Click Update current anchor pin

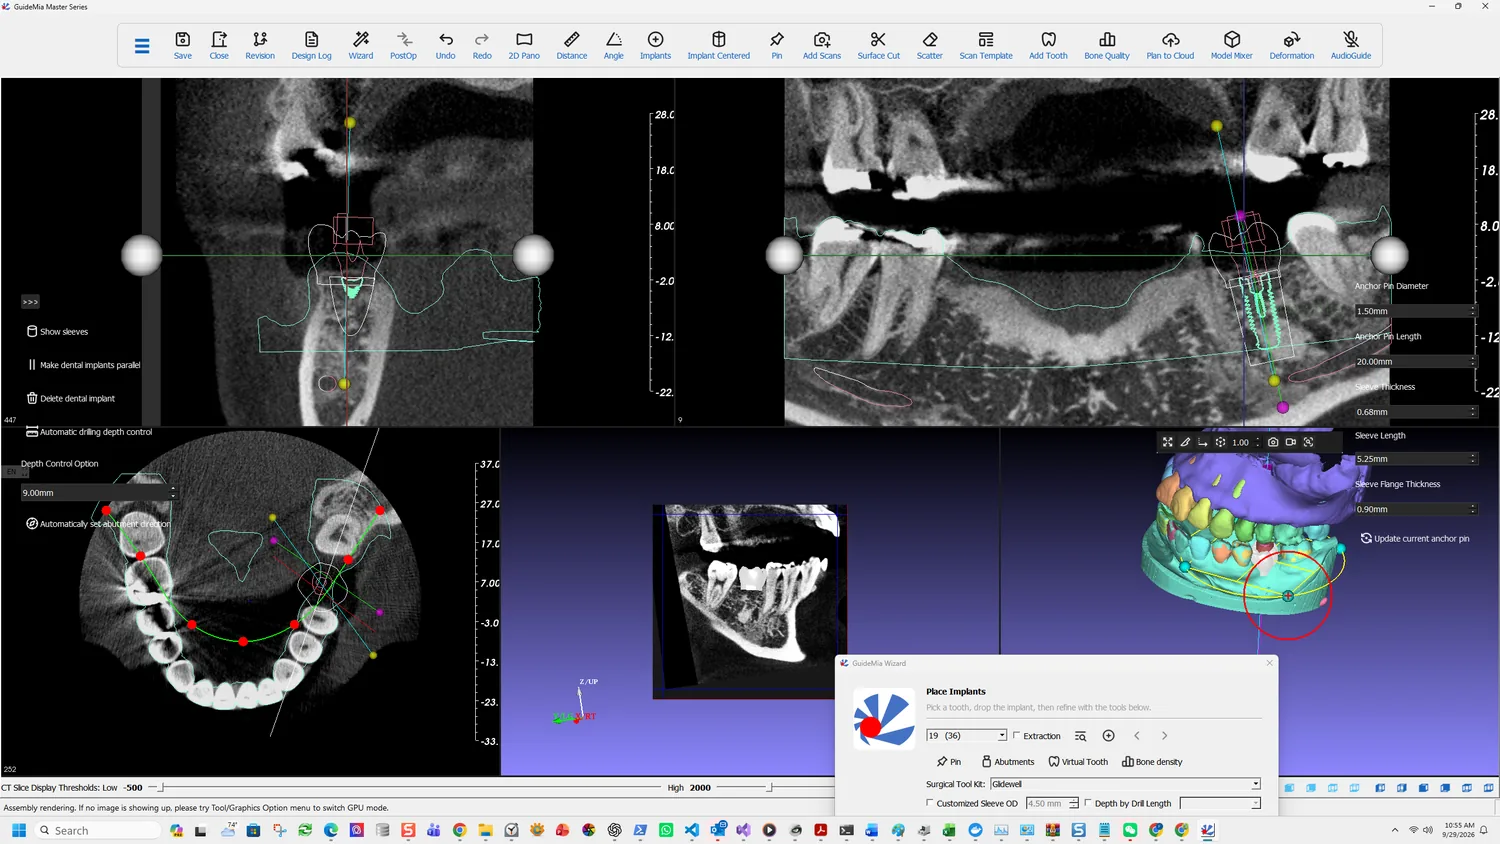pyautogui.click(x=1415, y=538)
